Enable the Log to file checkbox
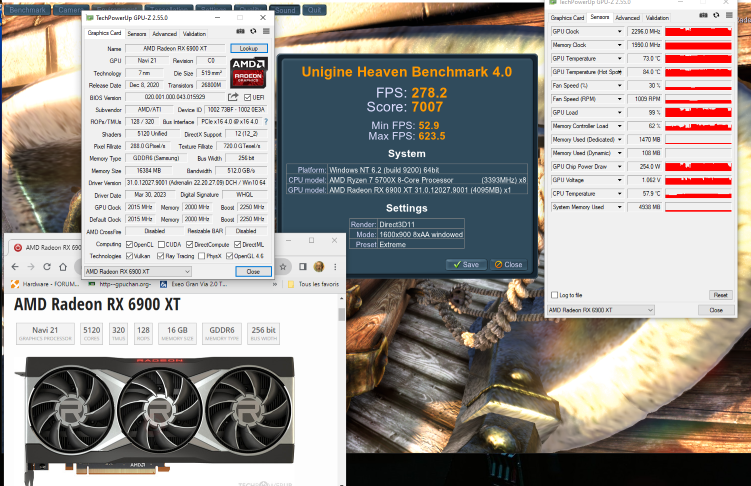This screenshot has height=486, width=751. click(x=555, y=295)
